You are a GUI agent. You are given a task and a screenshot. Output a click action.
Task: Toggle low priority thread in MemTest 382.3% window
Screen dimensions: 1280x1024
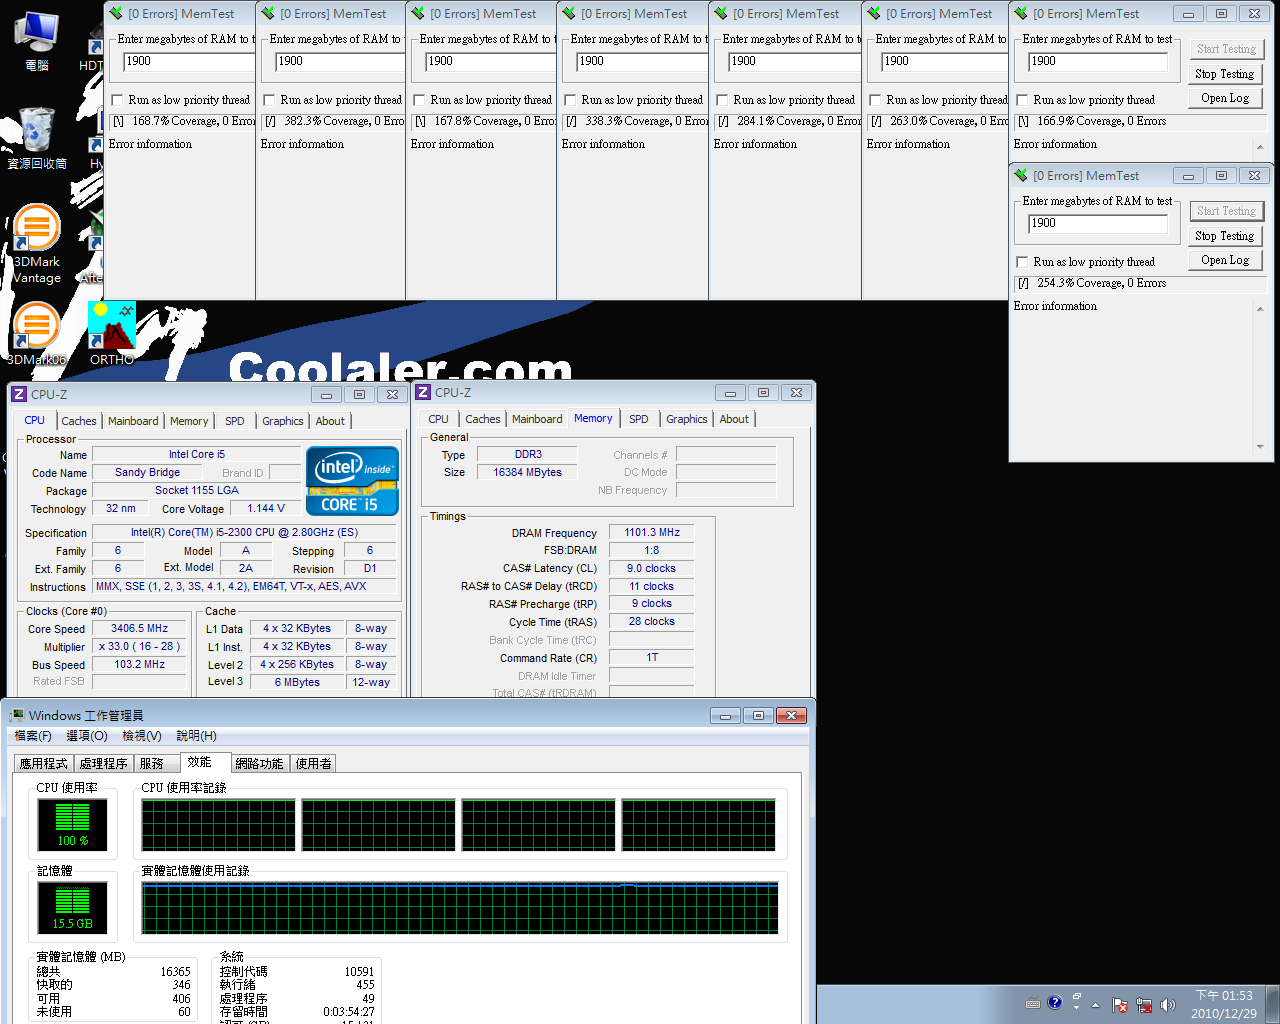[269, 100]
